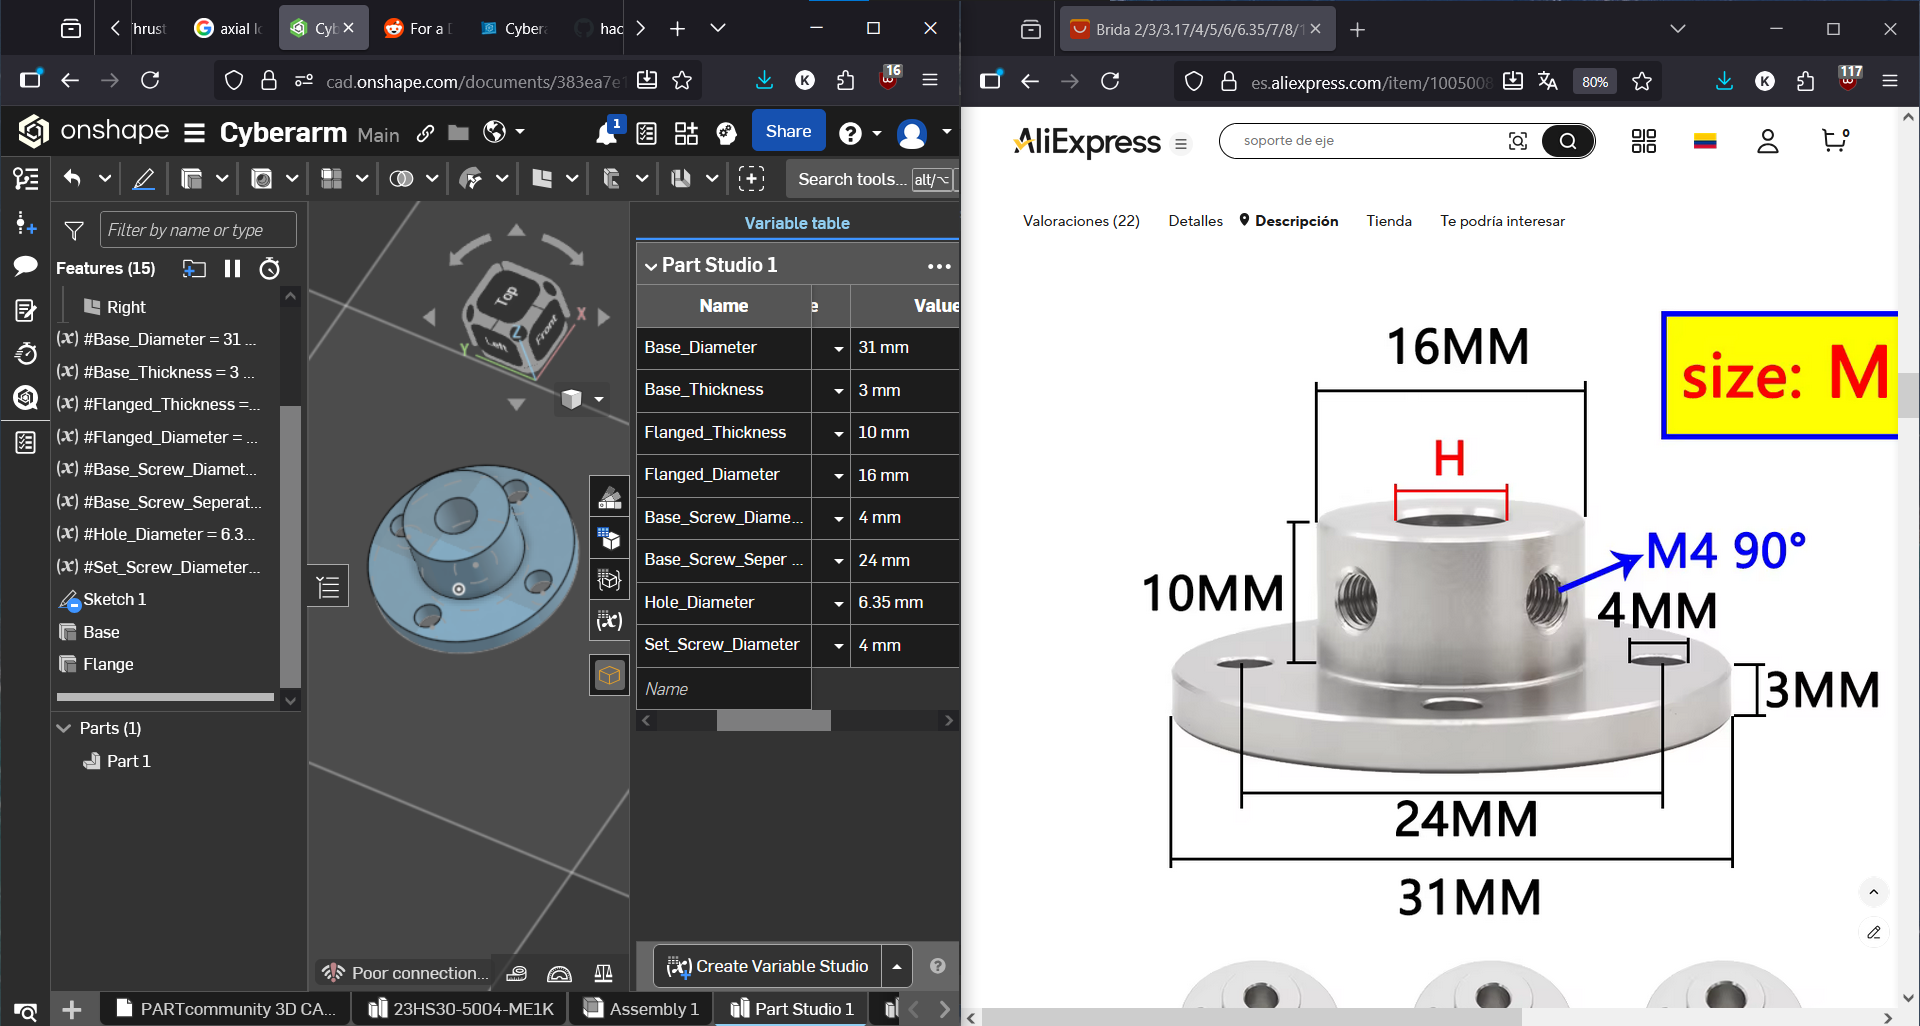Click the feature filter funnel icon
1920x1026 pixels.
[x=74, y=230]
